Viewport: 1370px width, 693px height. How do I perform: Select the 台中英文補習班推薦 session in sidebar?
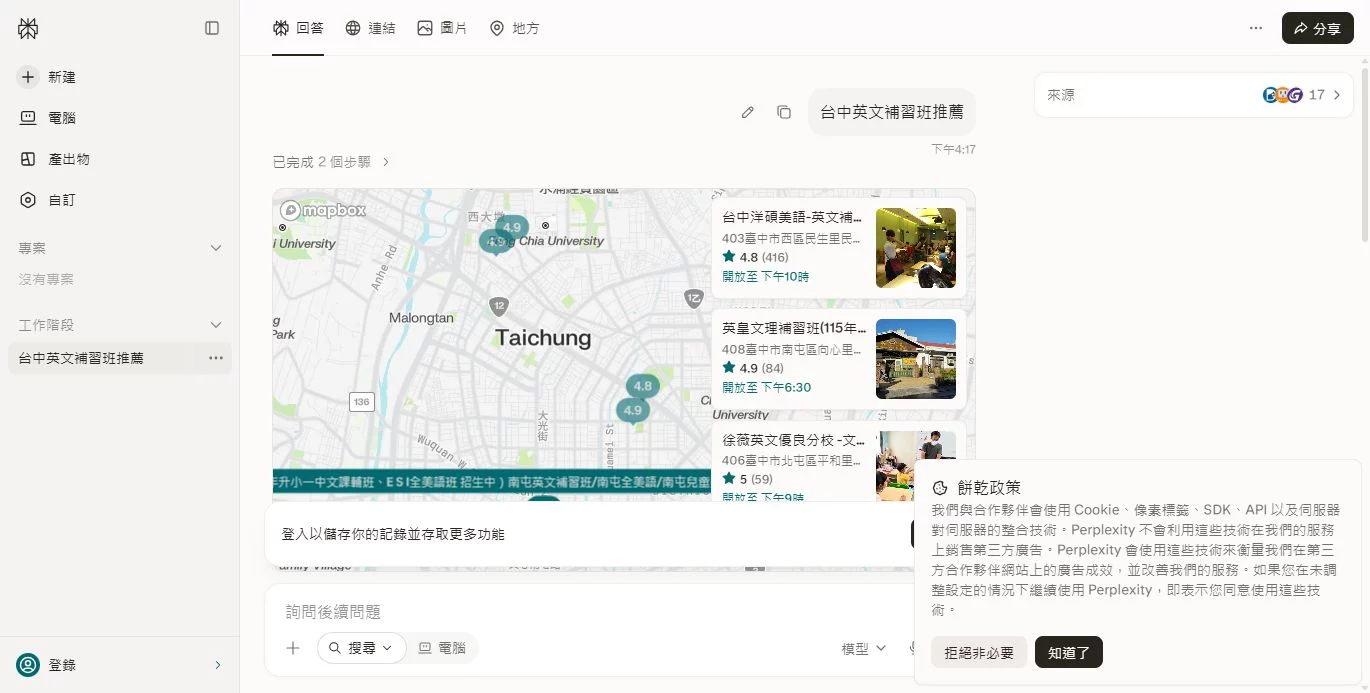(x=120, y=358)
